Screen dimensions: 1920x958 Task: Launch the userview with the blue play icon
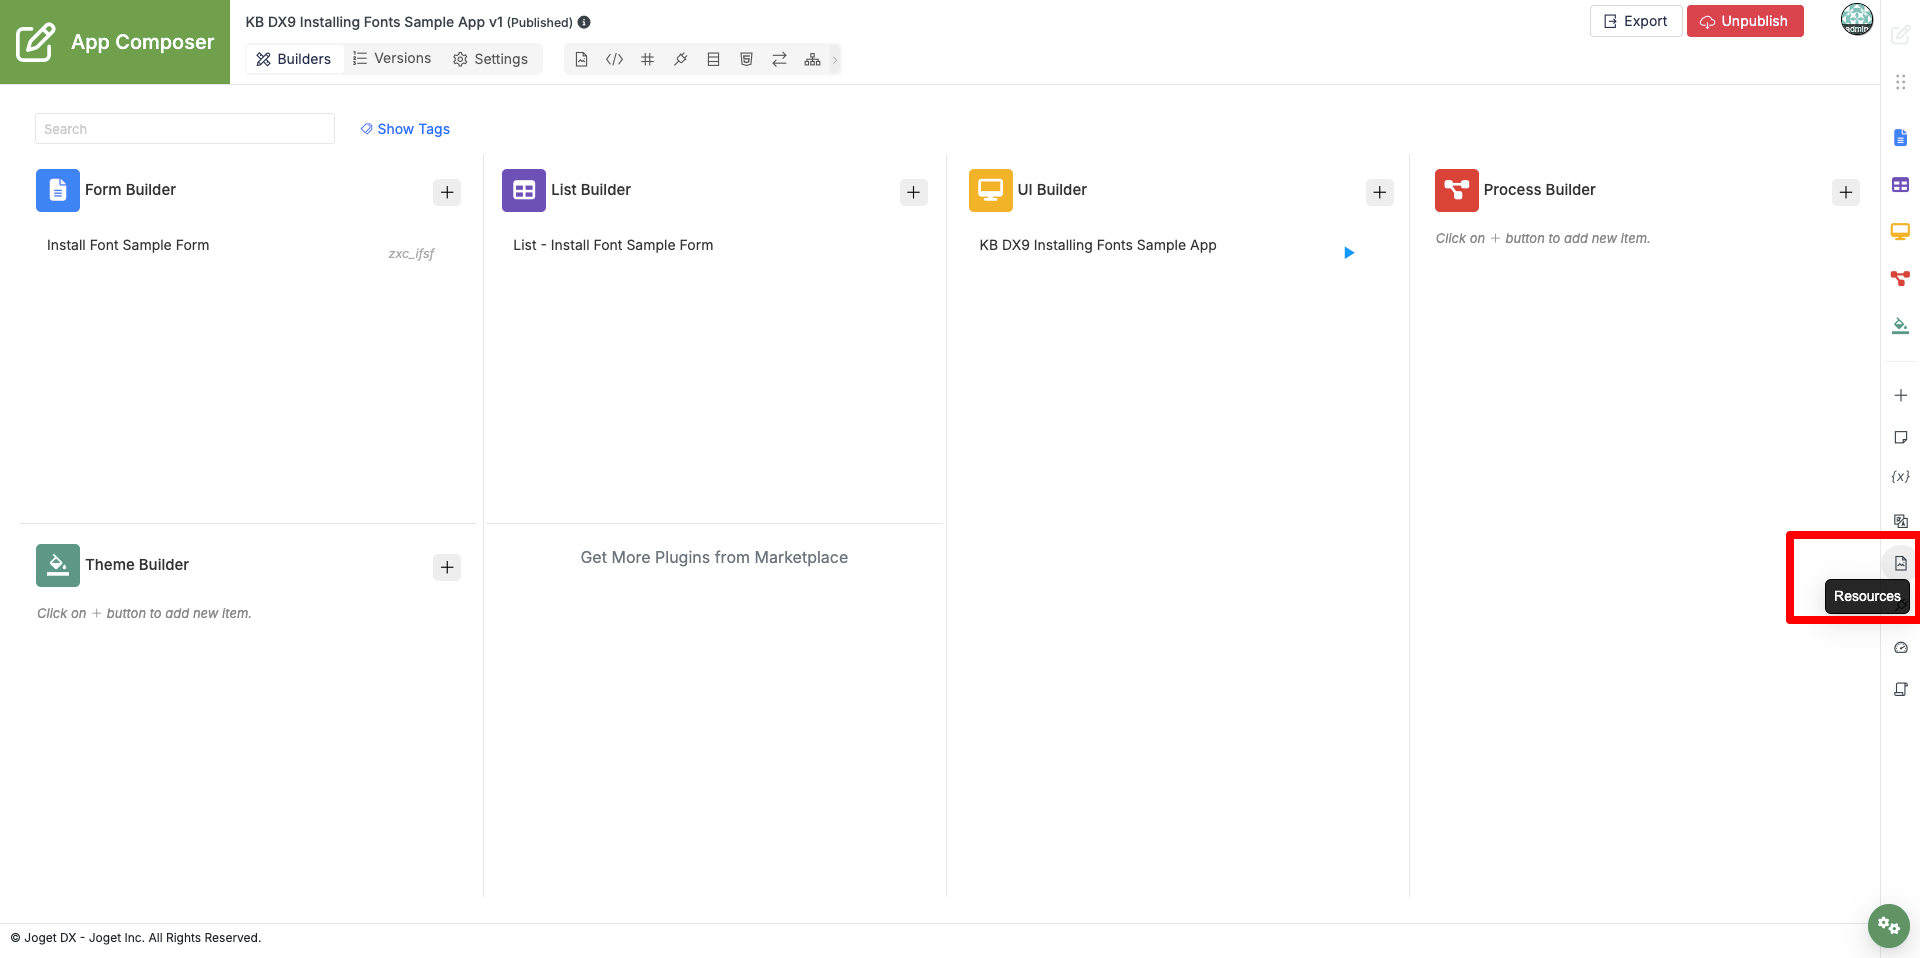[1349, 253]
